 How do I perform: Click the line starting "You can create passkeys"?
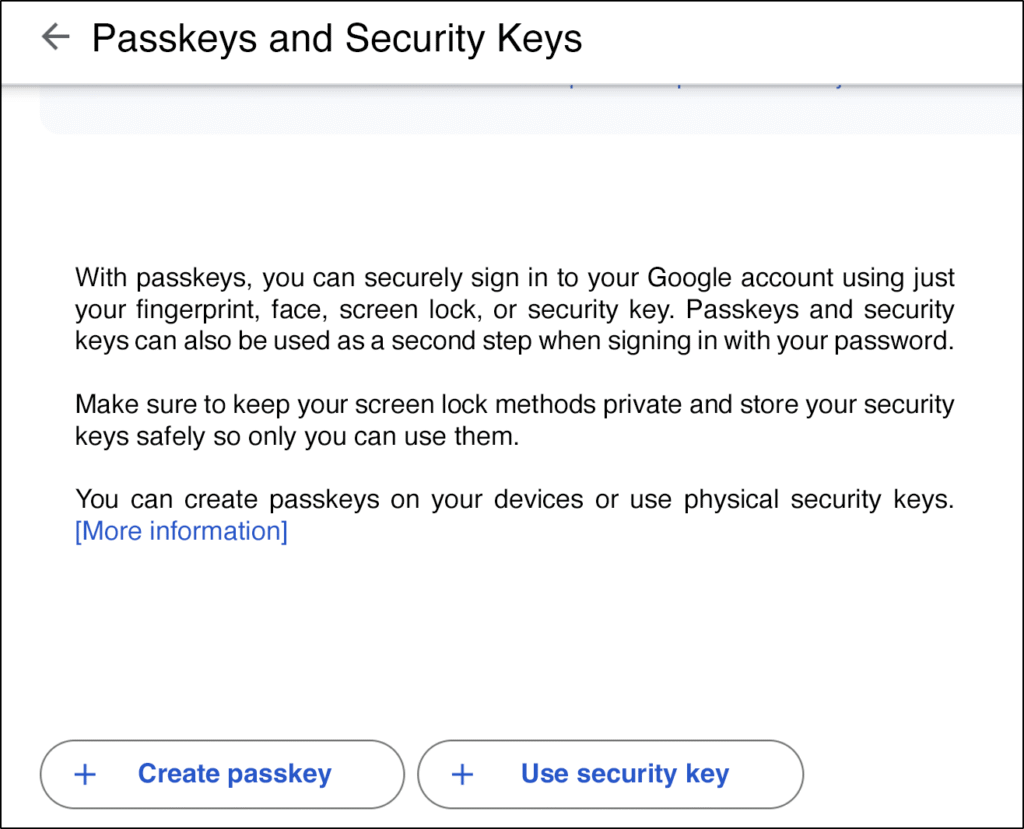514,499
